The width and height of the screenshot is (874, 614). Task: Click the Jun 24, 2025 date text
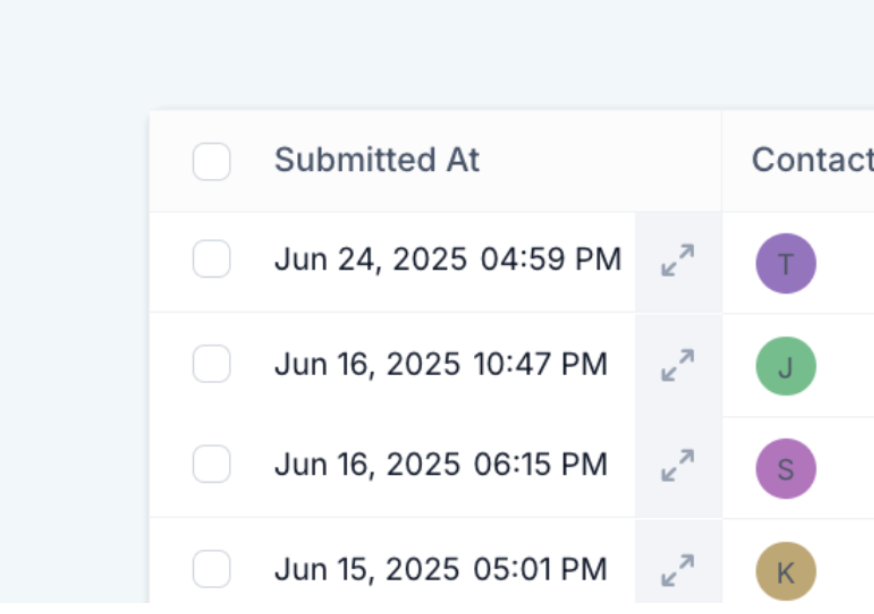pyautogui.click(x=370, y=260)
